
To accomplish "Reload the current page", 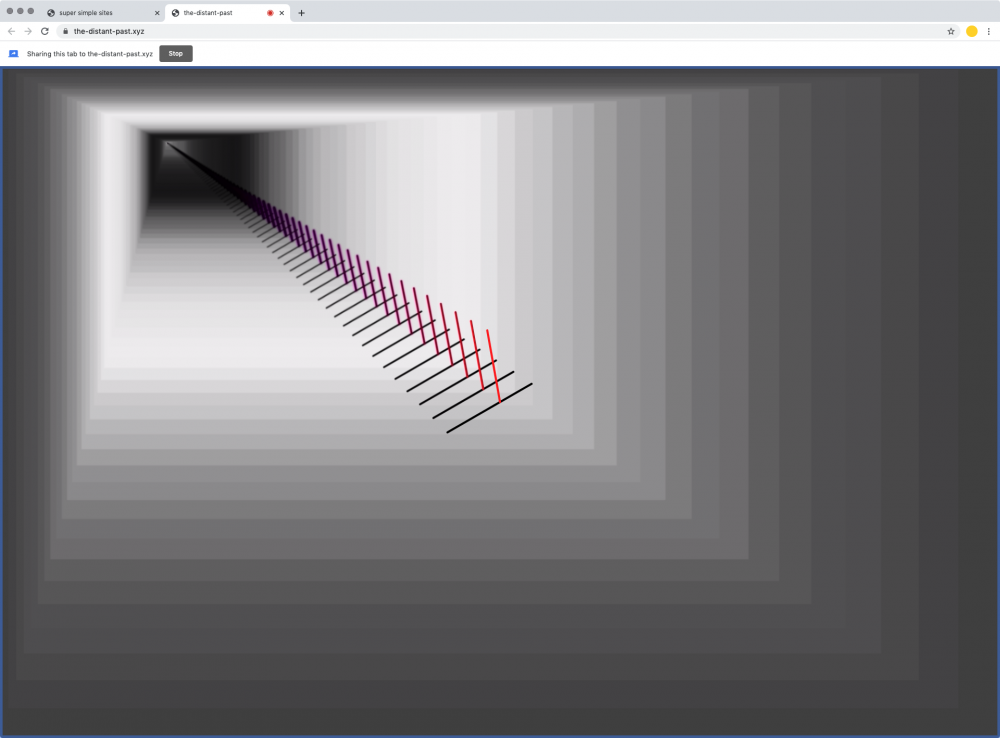I will tap(45, 31).
